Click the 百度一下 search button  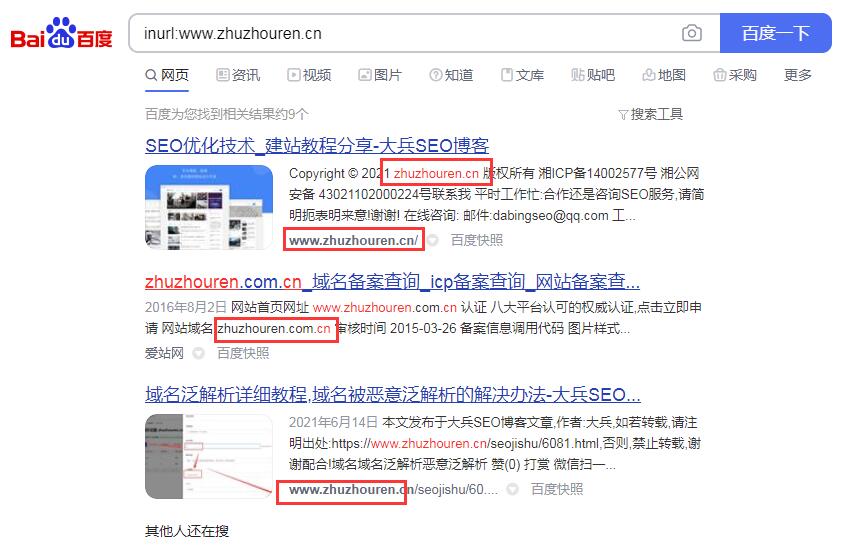776,33
